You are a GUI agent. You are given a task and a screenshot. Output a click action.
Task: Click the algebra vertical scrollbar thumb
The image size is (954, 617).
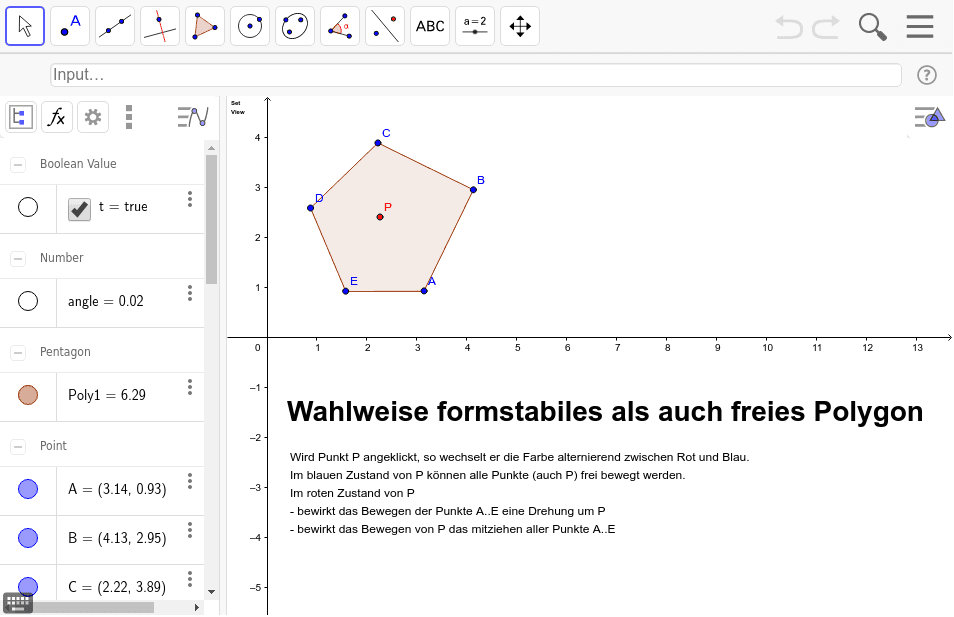pyautogui.click(x=211, y=219)
